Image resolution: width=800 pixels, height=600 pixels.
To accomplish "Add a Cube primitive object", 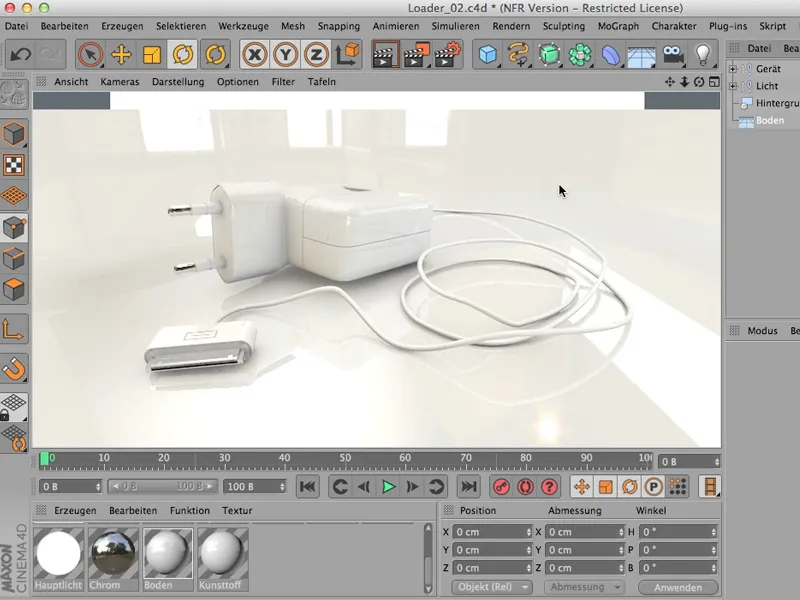I will click(487, 54).
